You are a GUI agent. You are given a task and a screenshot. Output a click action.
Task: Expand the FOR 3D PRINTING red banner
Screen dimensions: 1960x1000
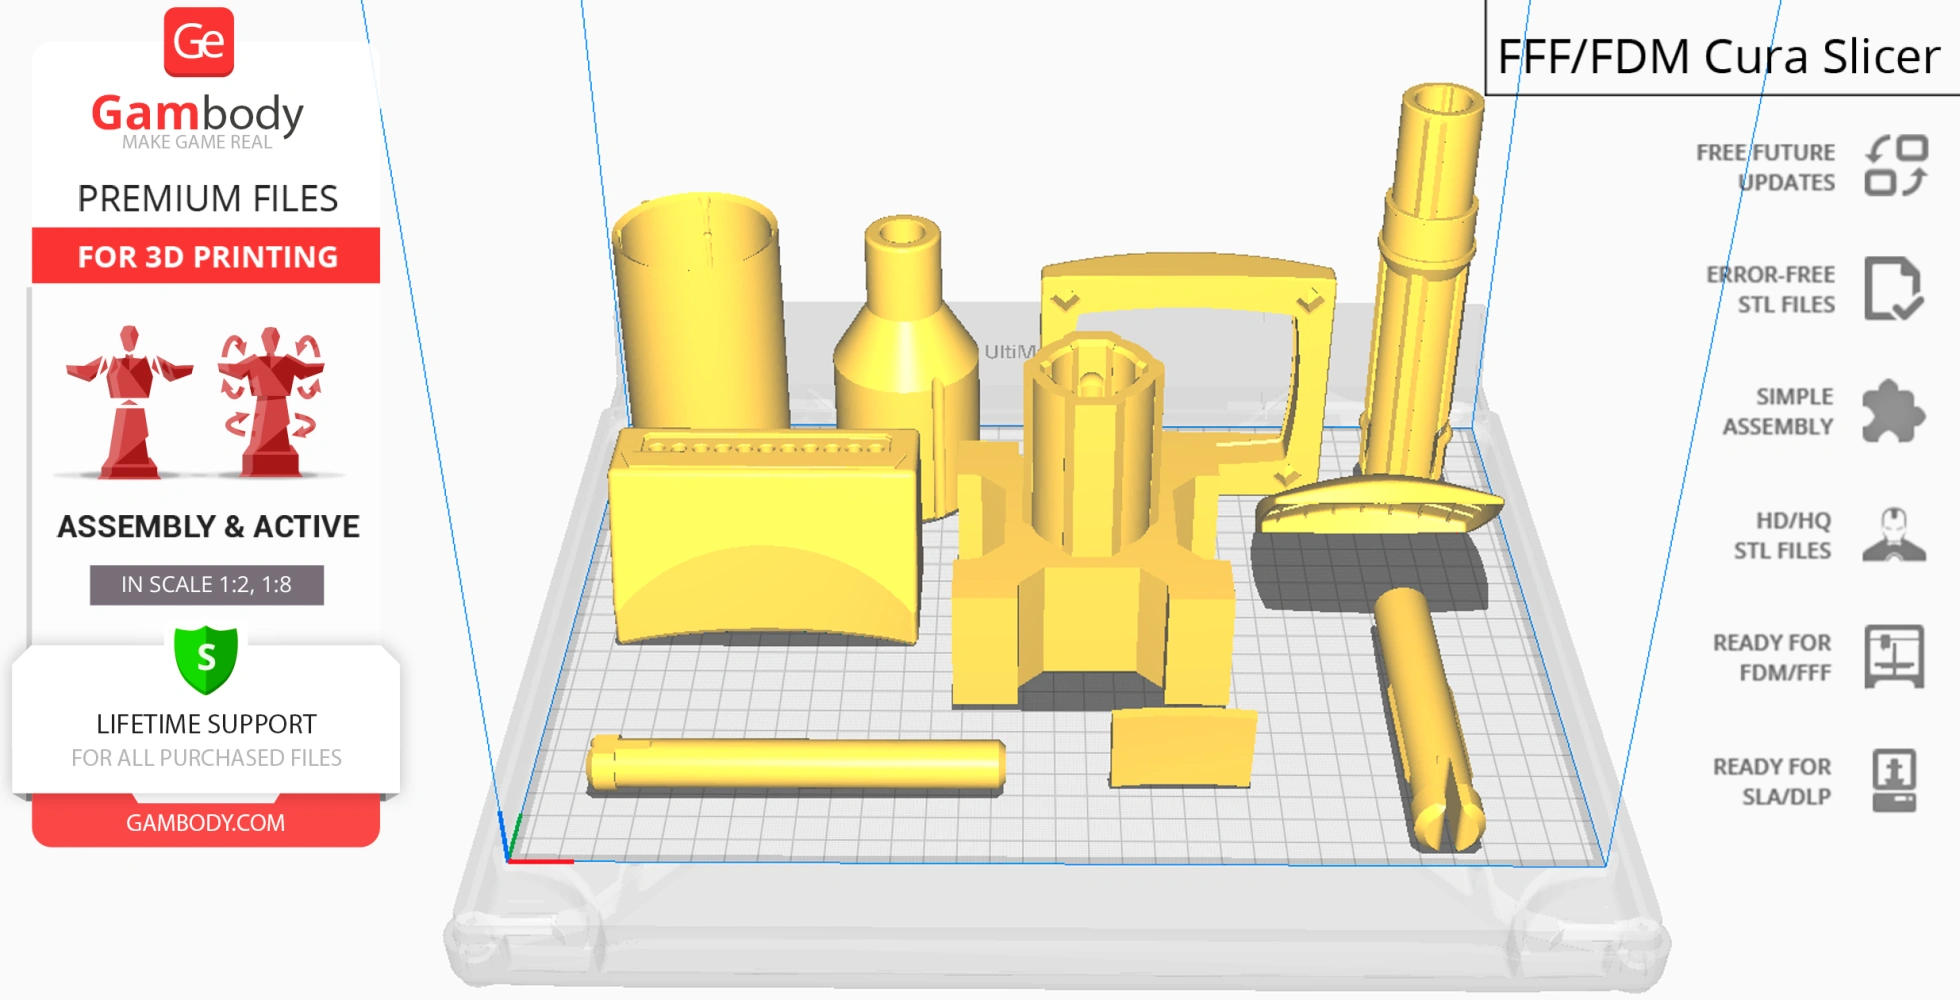point(205,257)
